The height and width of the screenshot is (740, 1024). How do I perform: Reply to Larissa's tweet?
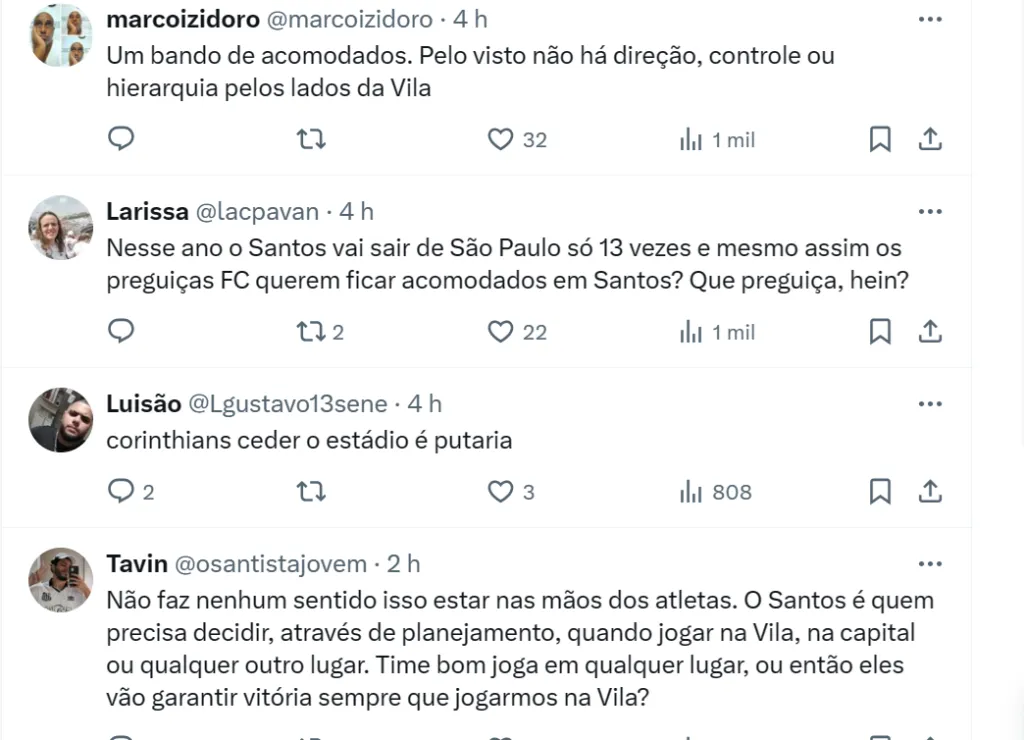(121, 331)
